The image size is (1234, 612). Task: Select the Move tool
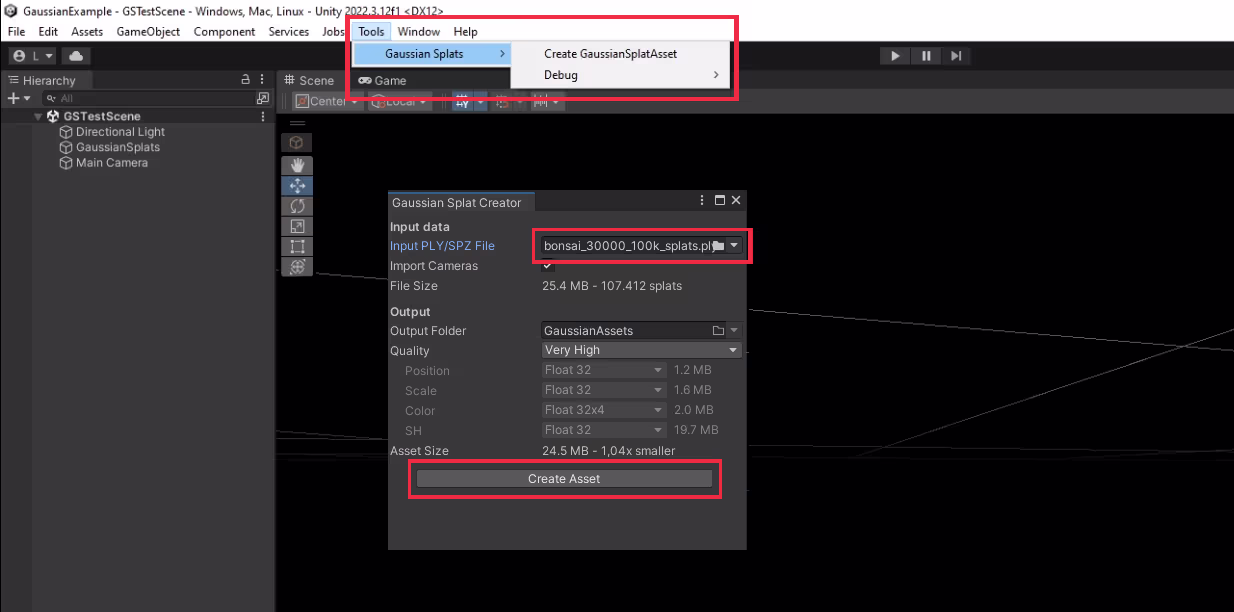pyautogui.click(x=296, y=185)
